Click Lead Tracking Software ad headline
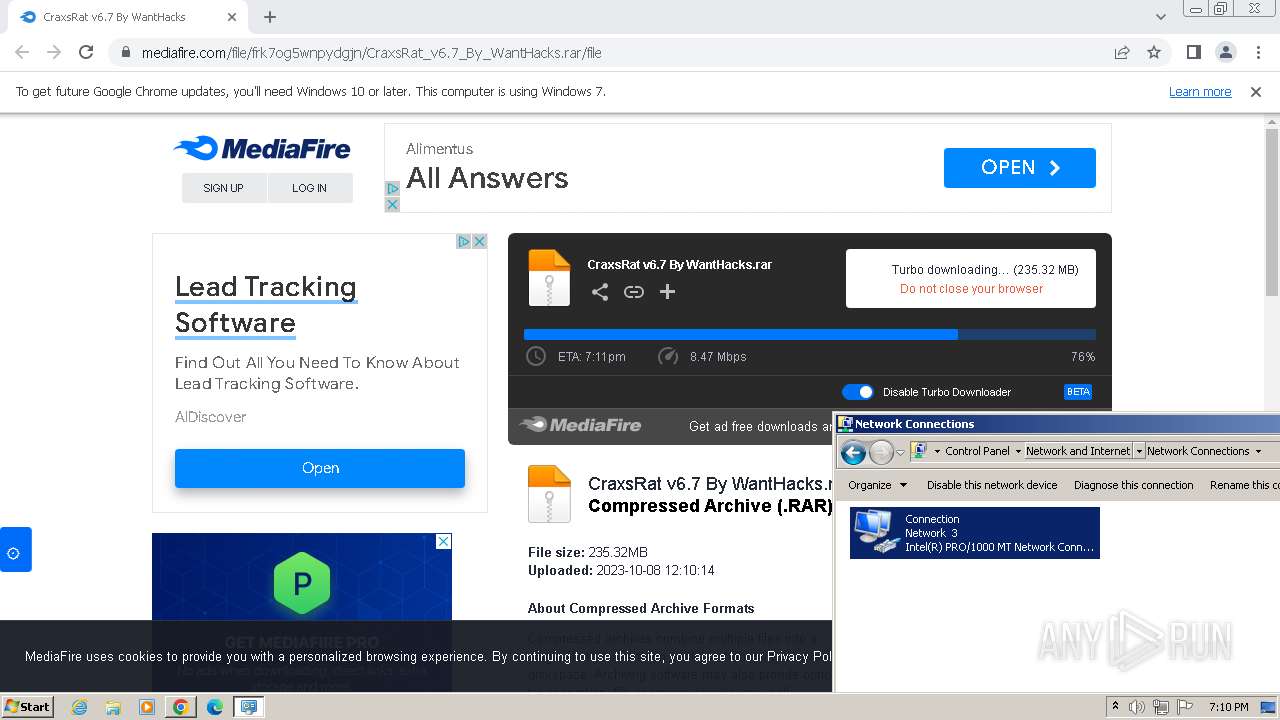This screenshot has height=720, width=1280. tap(266, 305)
